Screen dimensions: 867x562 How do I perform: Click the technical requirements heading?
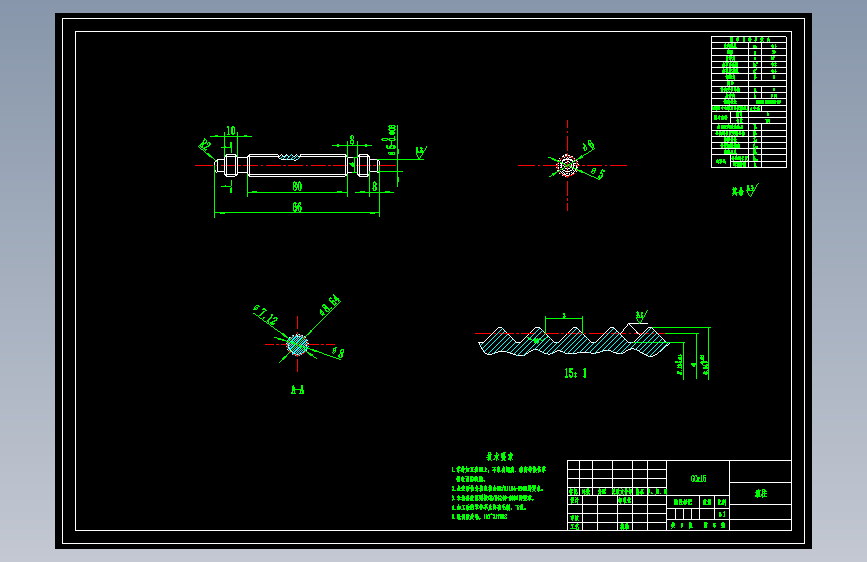tap(500, 457)
